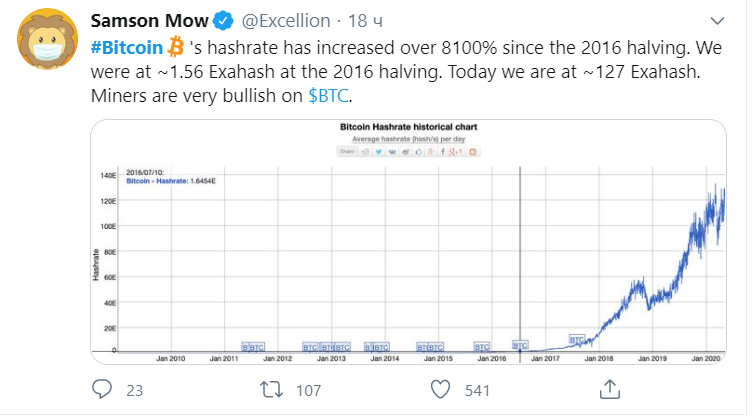Click the Samson Mow display name

[x=150, y=20]
